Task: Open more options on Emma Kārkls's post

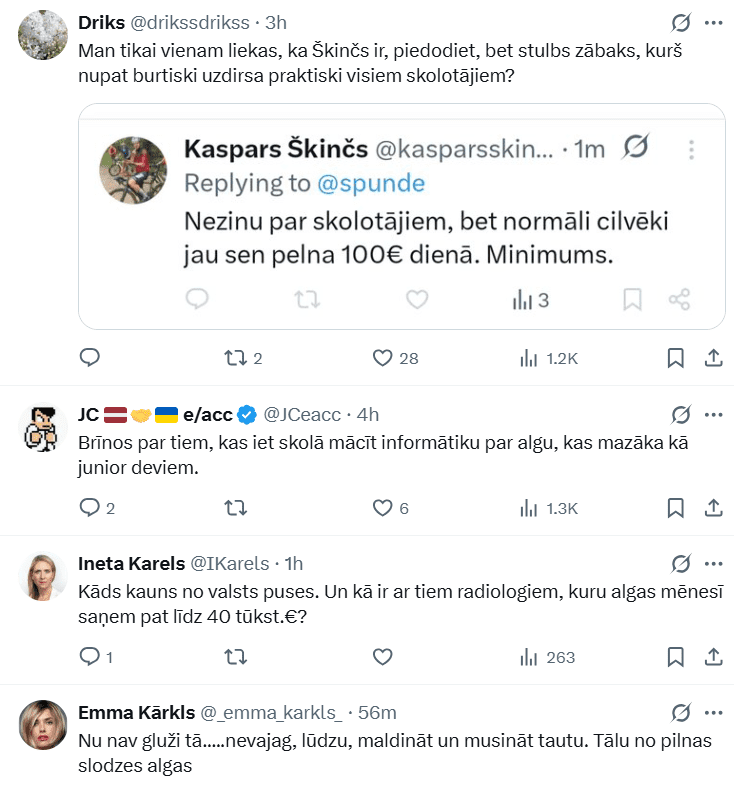Action: point(713,712)
